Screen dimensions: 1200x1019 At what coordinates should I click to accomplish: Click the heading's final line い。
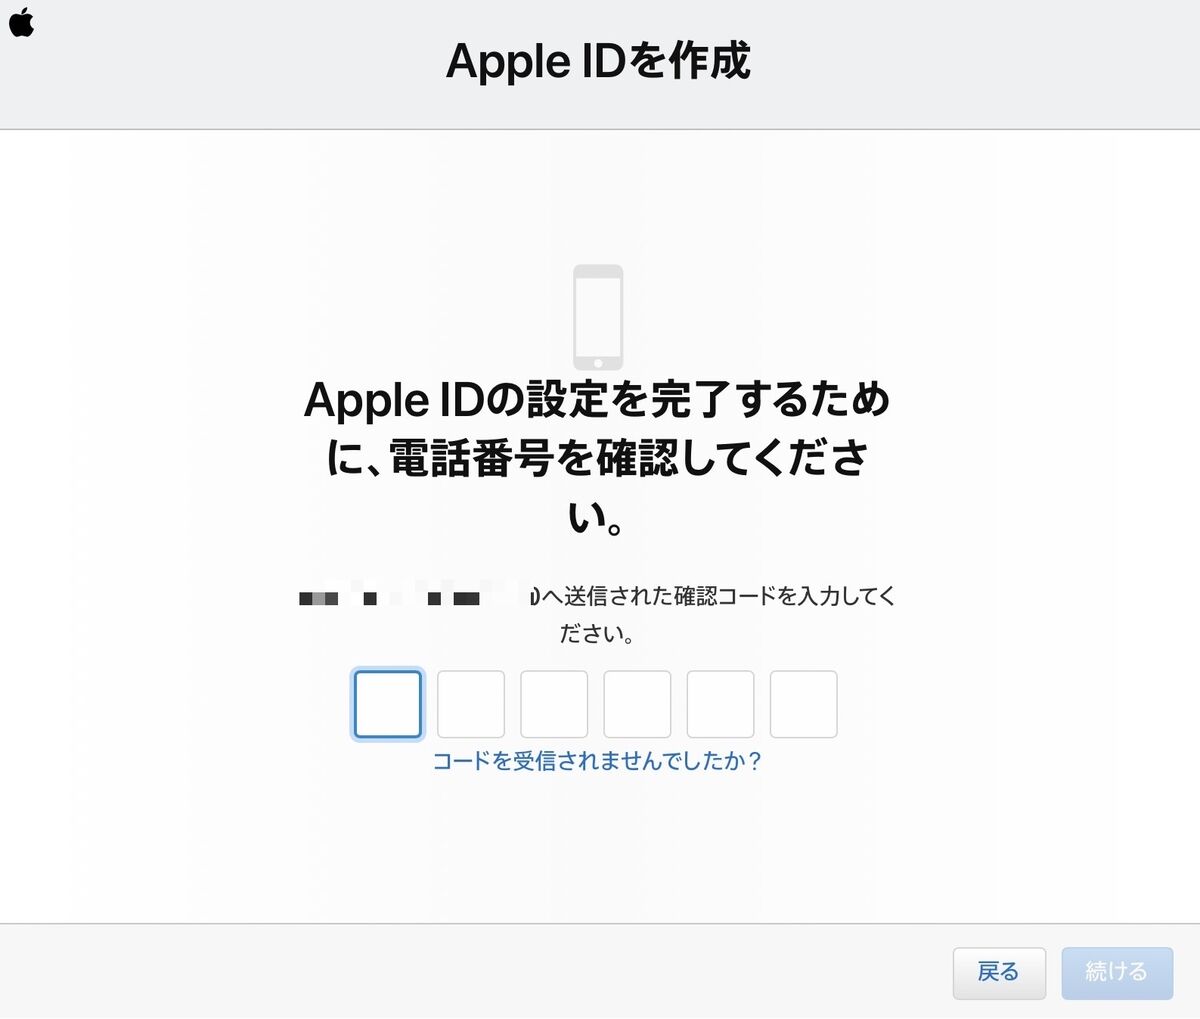click(597, 516)
